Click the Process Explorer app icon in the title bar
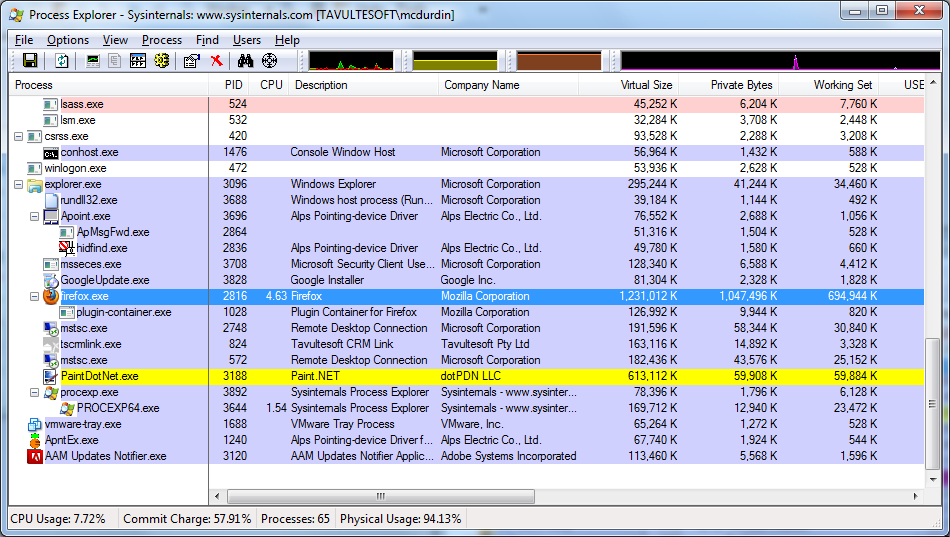 click(17, 15)
